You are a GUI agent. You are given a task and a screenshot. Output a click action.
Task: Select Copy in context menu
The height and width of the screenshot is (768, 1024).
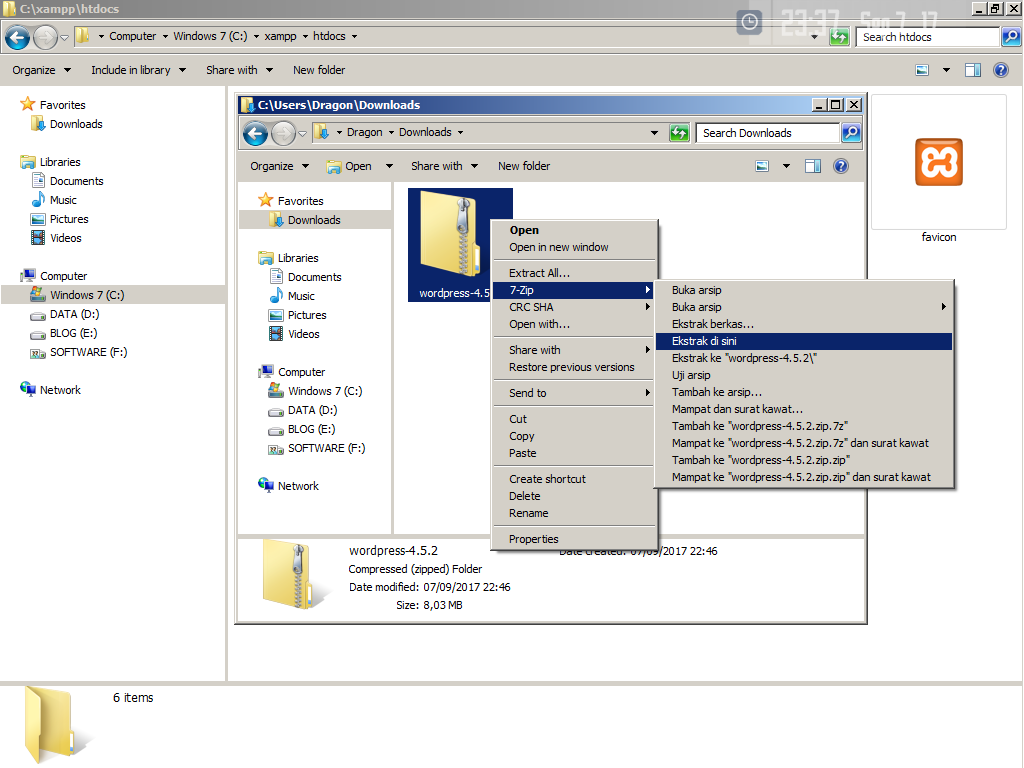click(x=574, y=436)
